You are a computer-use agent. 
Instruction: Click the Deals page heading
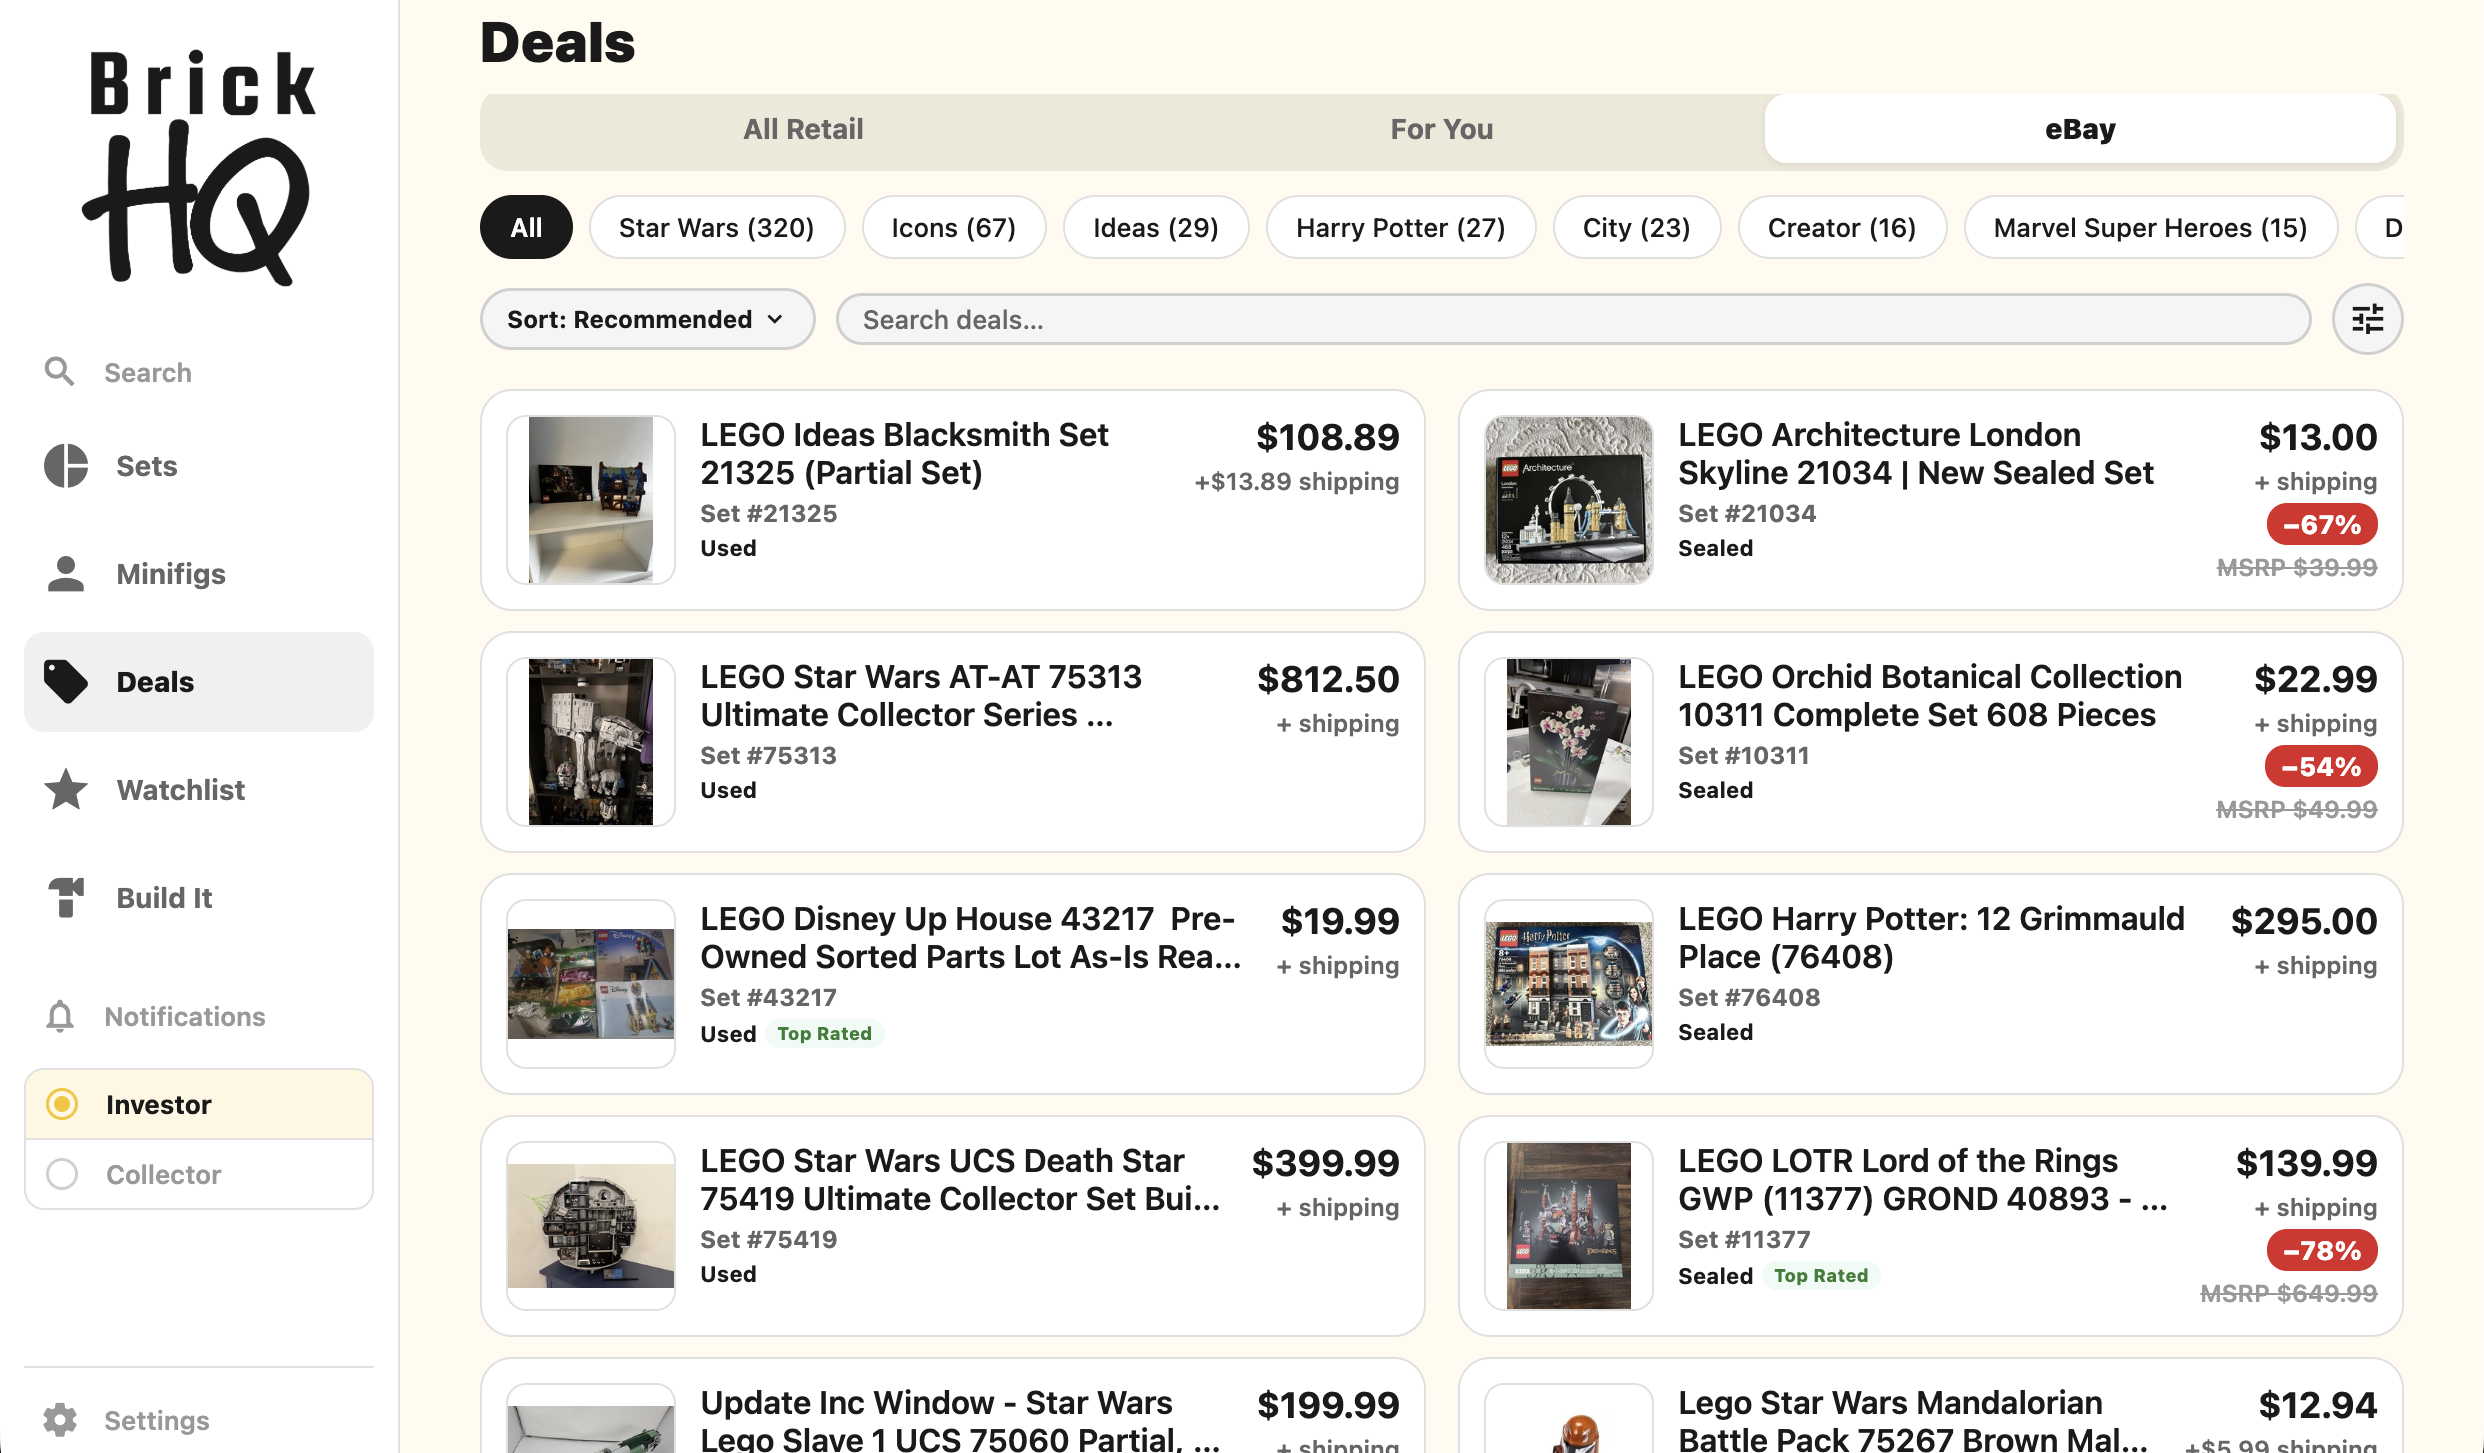click(557, 43)
